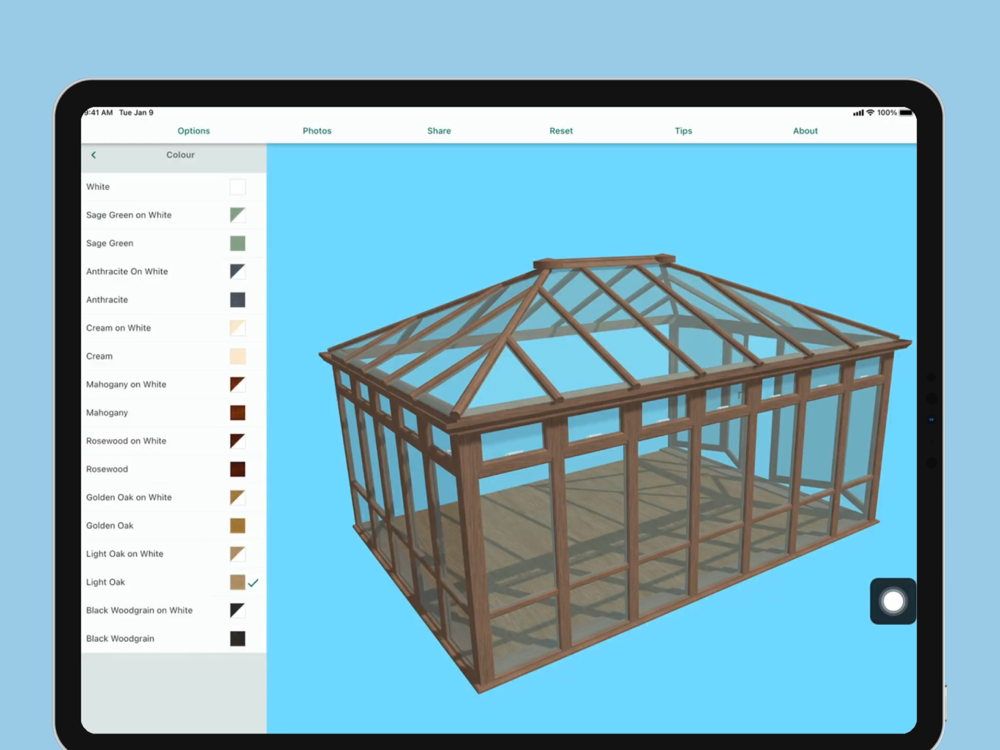Pick the Cream on White swatch
This screenshot has width=1000, height=750.
237,328
